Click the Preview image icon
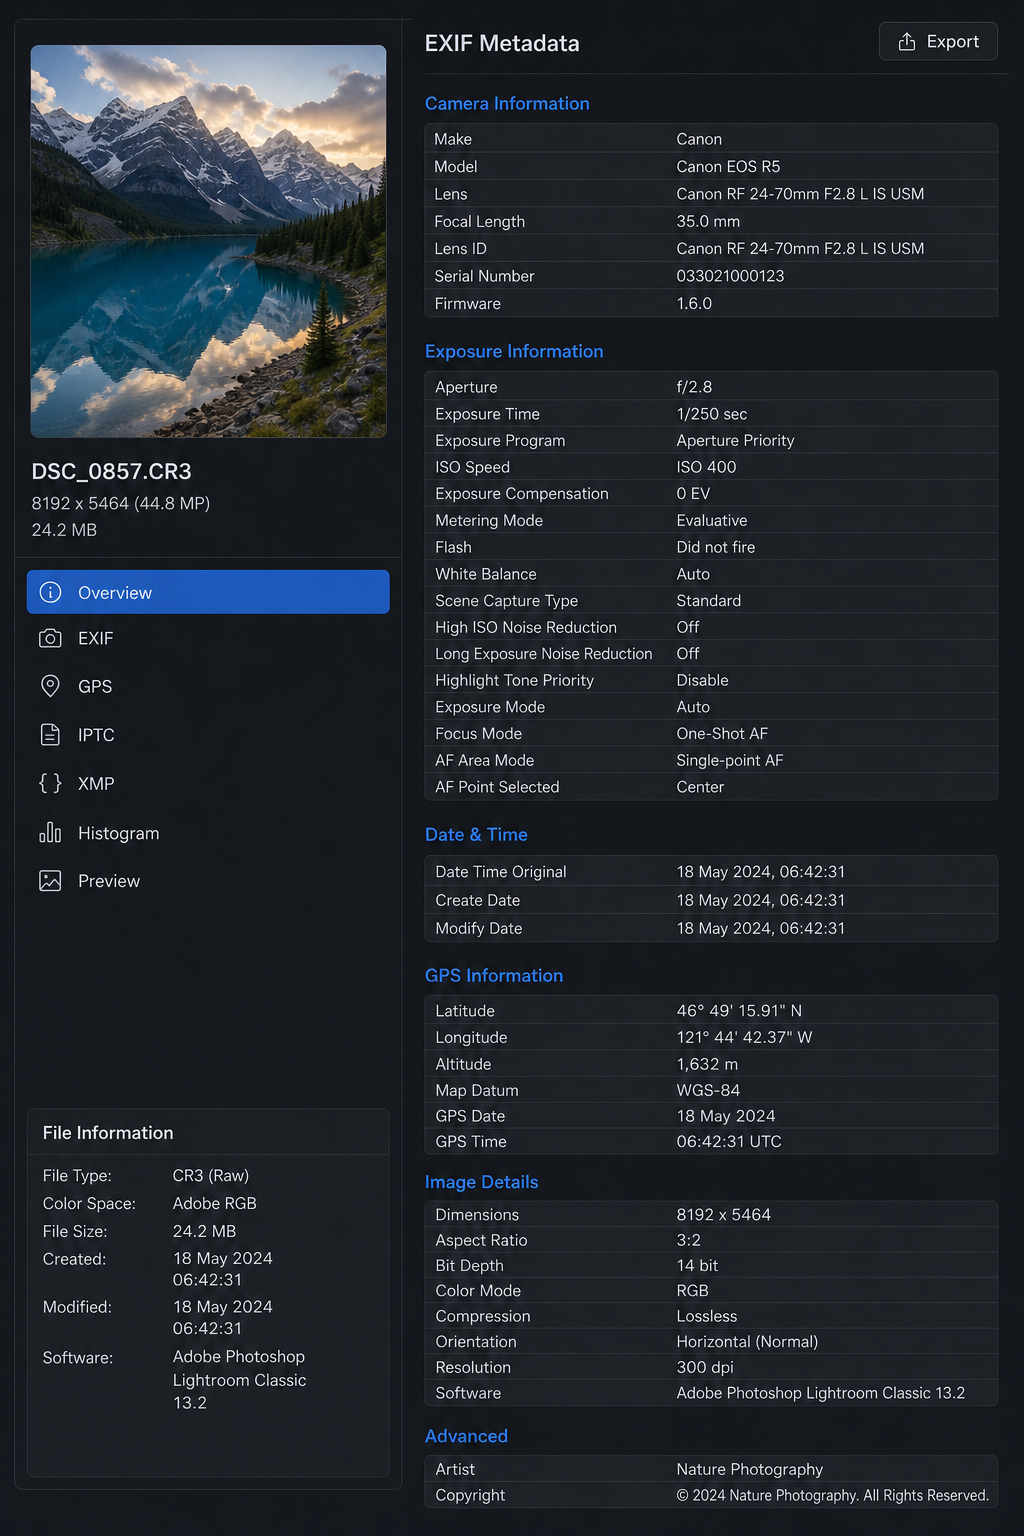The height and width of the screenshot is (1536, 1024). pos(50,880)
